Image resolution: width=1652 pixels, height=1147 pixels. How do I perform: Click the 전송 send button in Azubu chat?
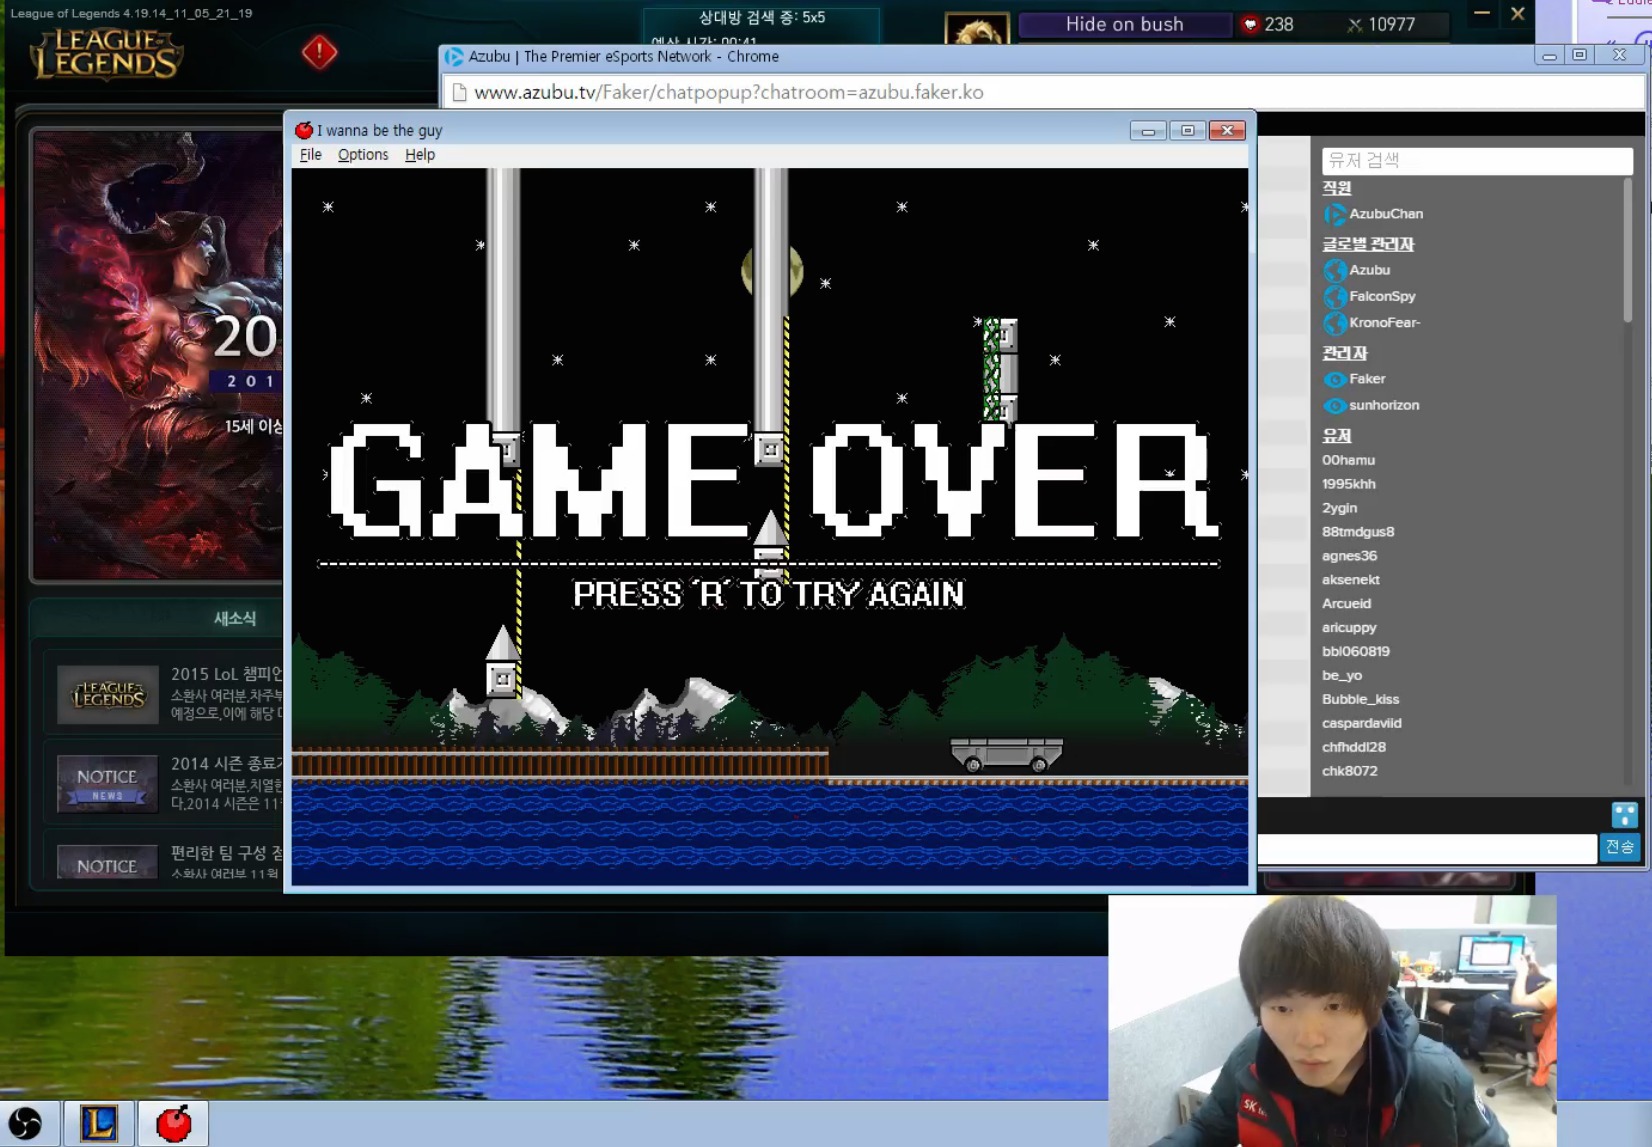pyautogui.click(x=1620, y=848)
